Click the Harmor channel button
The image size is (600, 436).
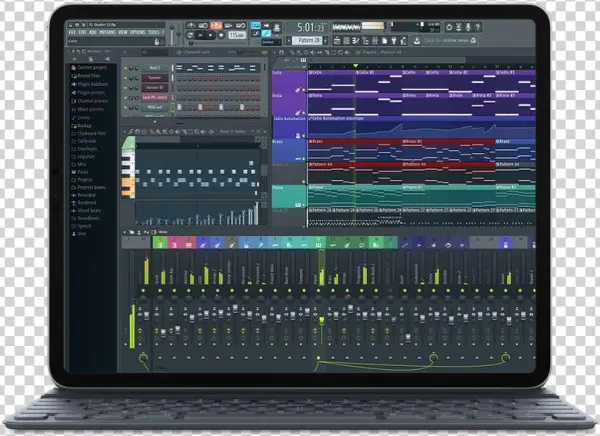click(x=155, y=78)
